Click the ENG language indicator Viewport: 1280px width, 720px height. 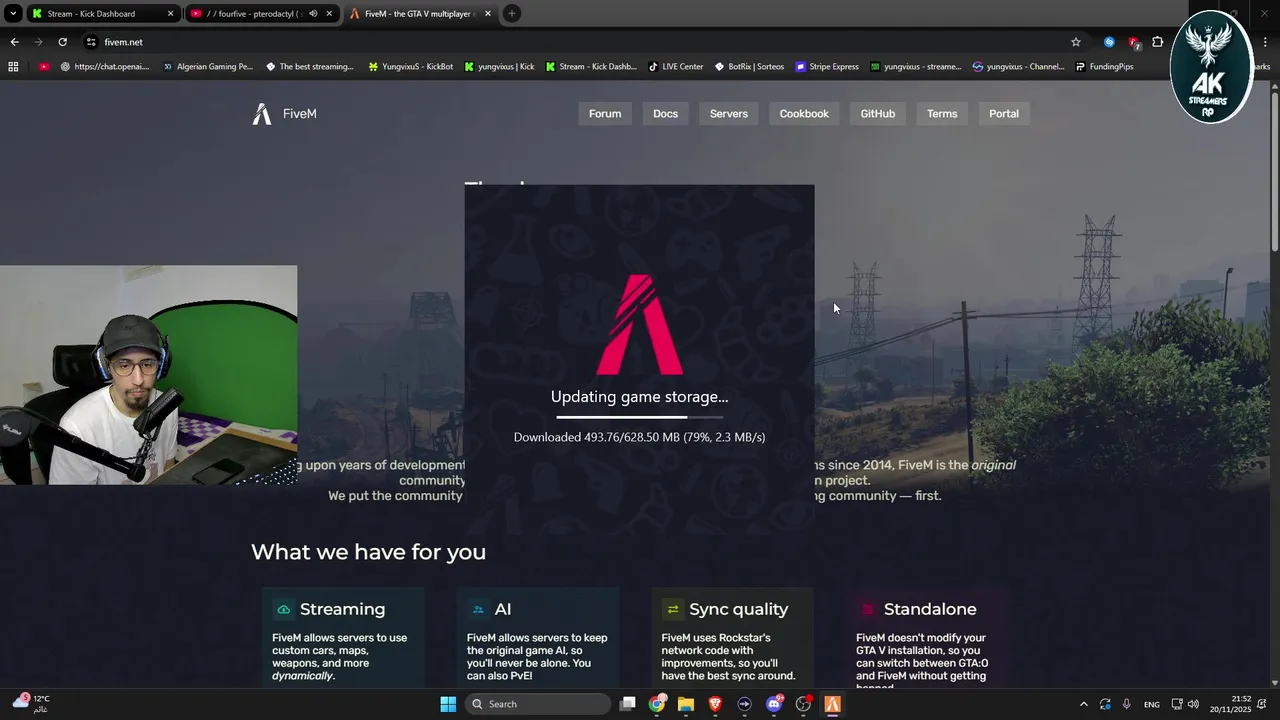(1152, 704)
